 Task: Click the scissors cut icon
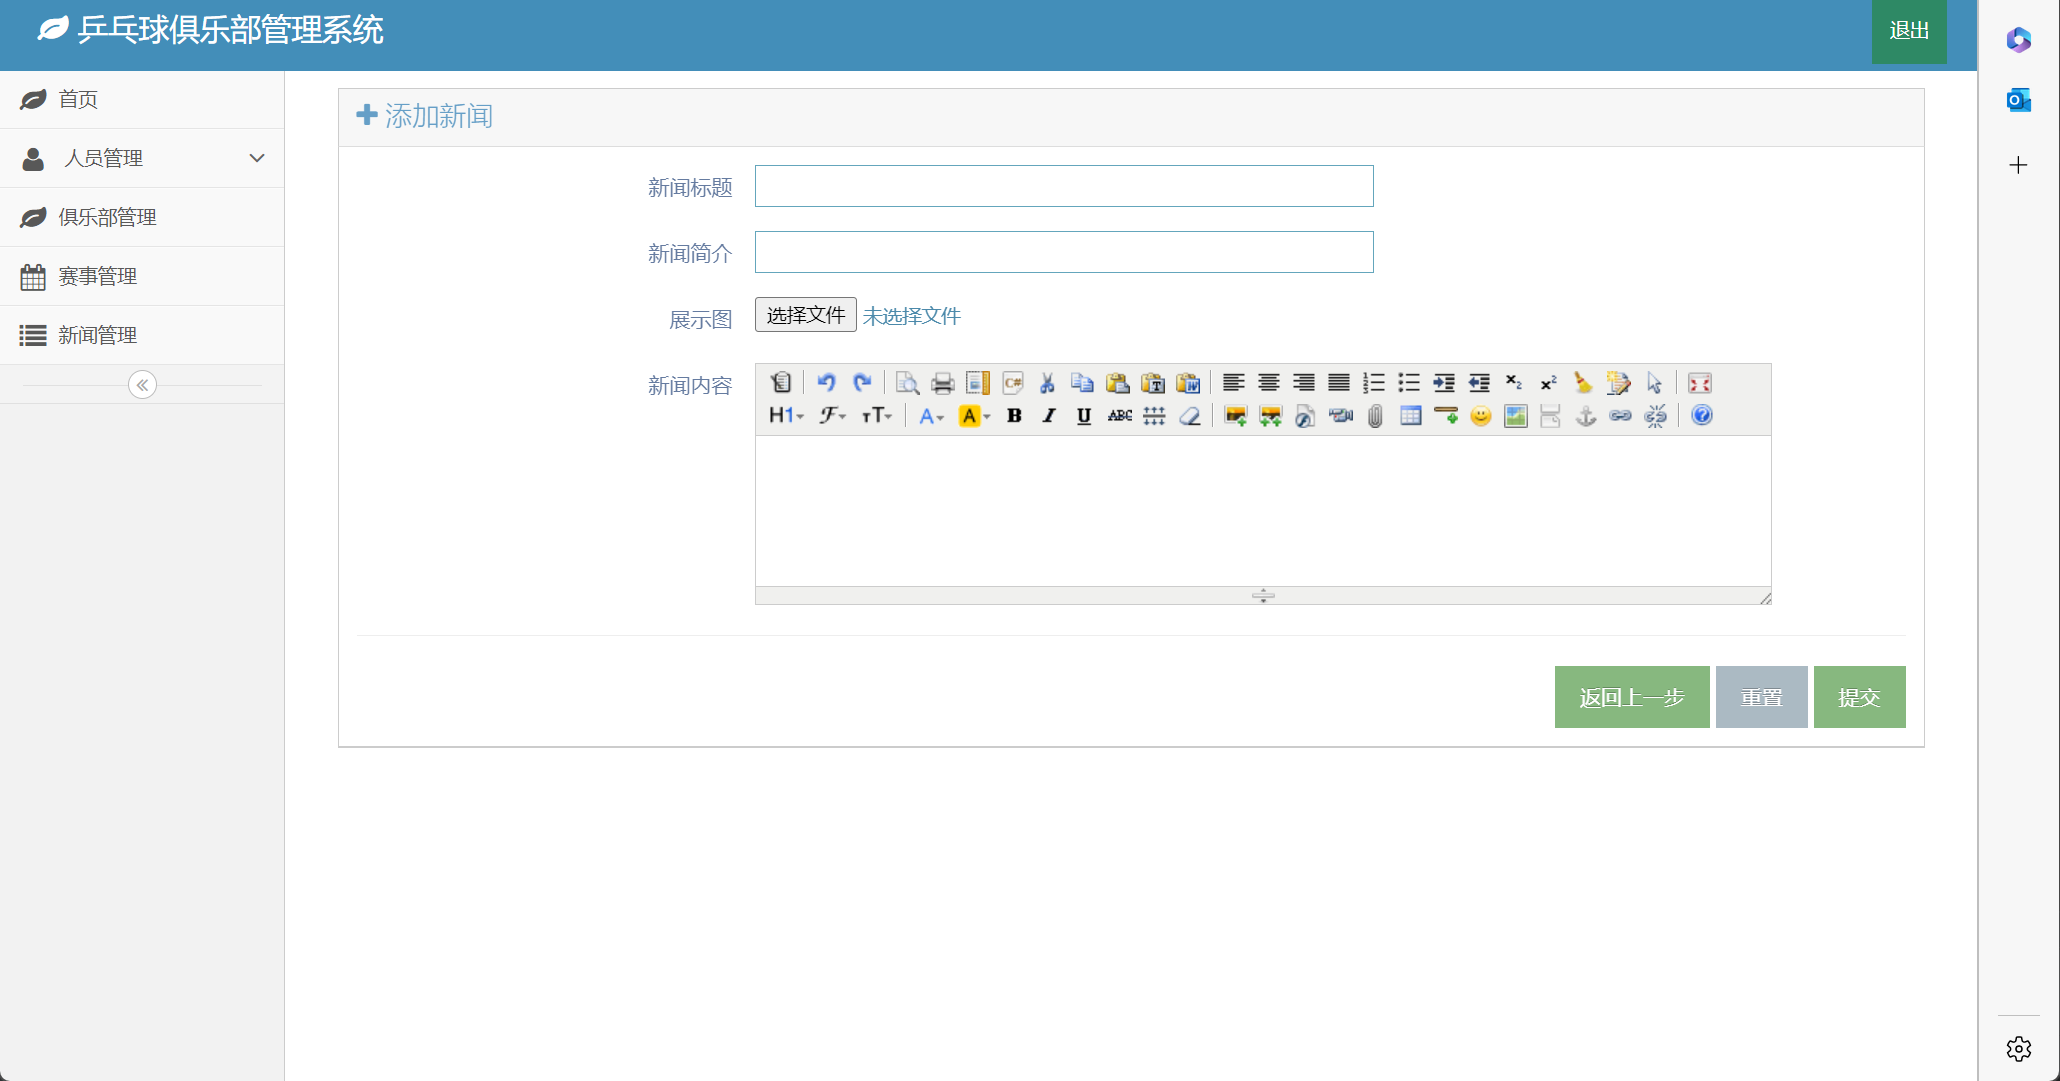(1047, 383)
